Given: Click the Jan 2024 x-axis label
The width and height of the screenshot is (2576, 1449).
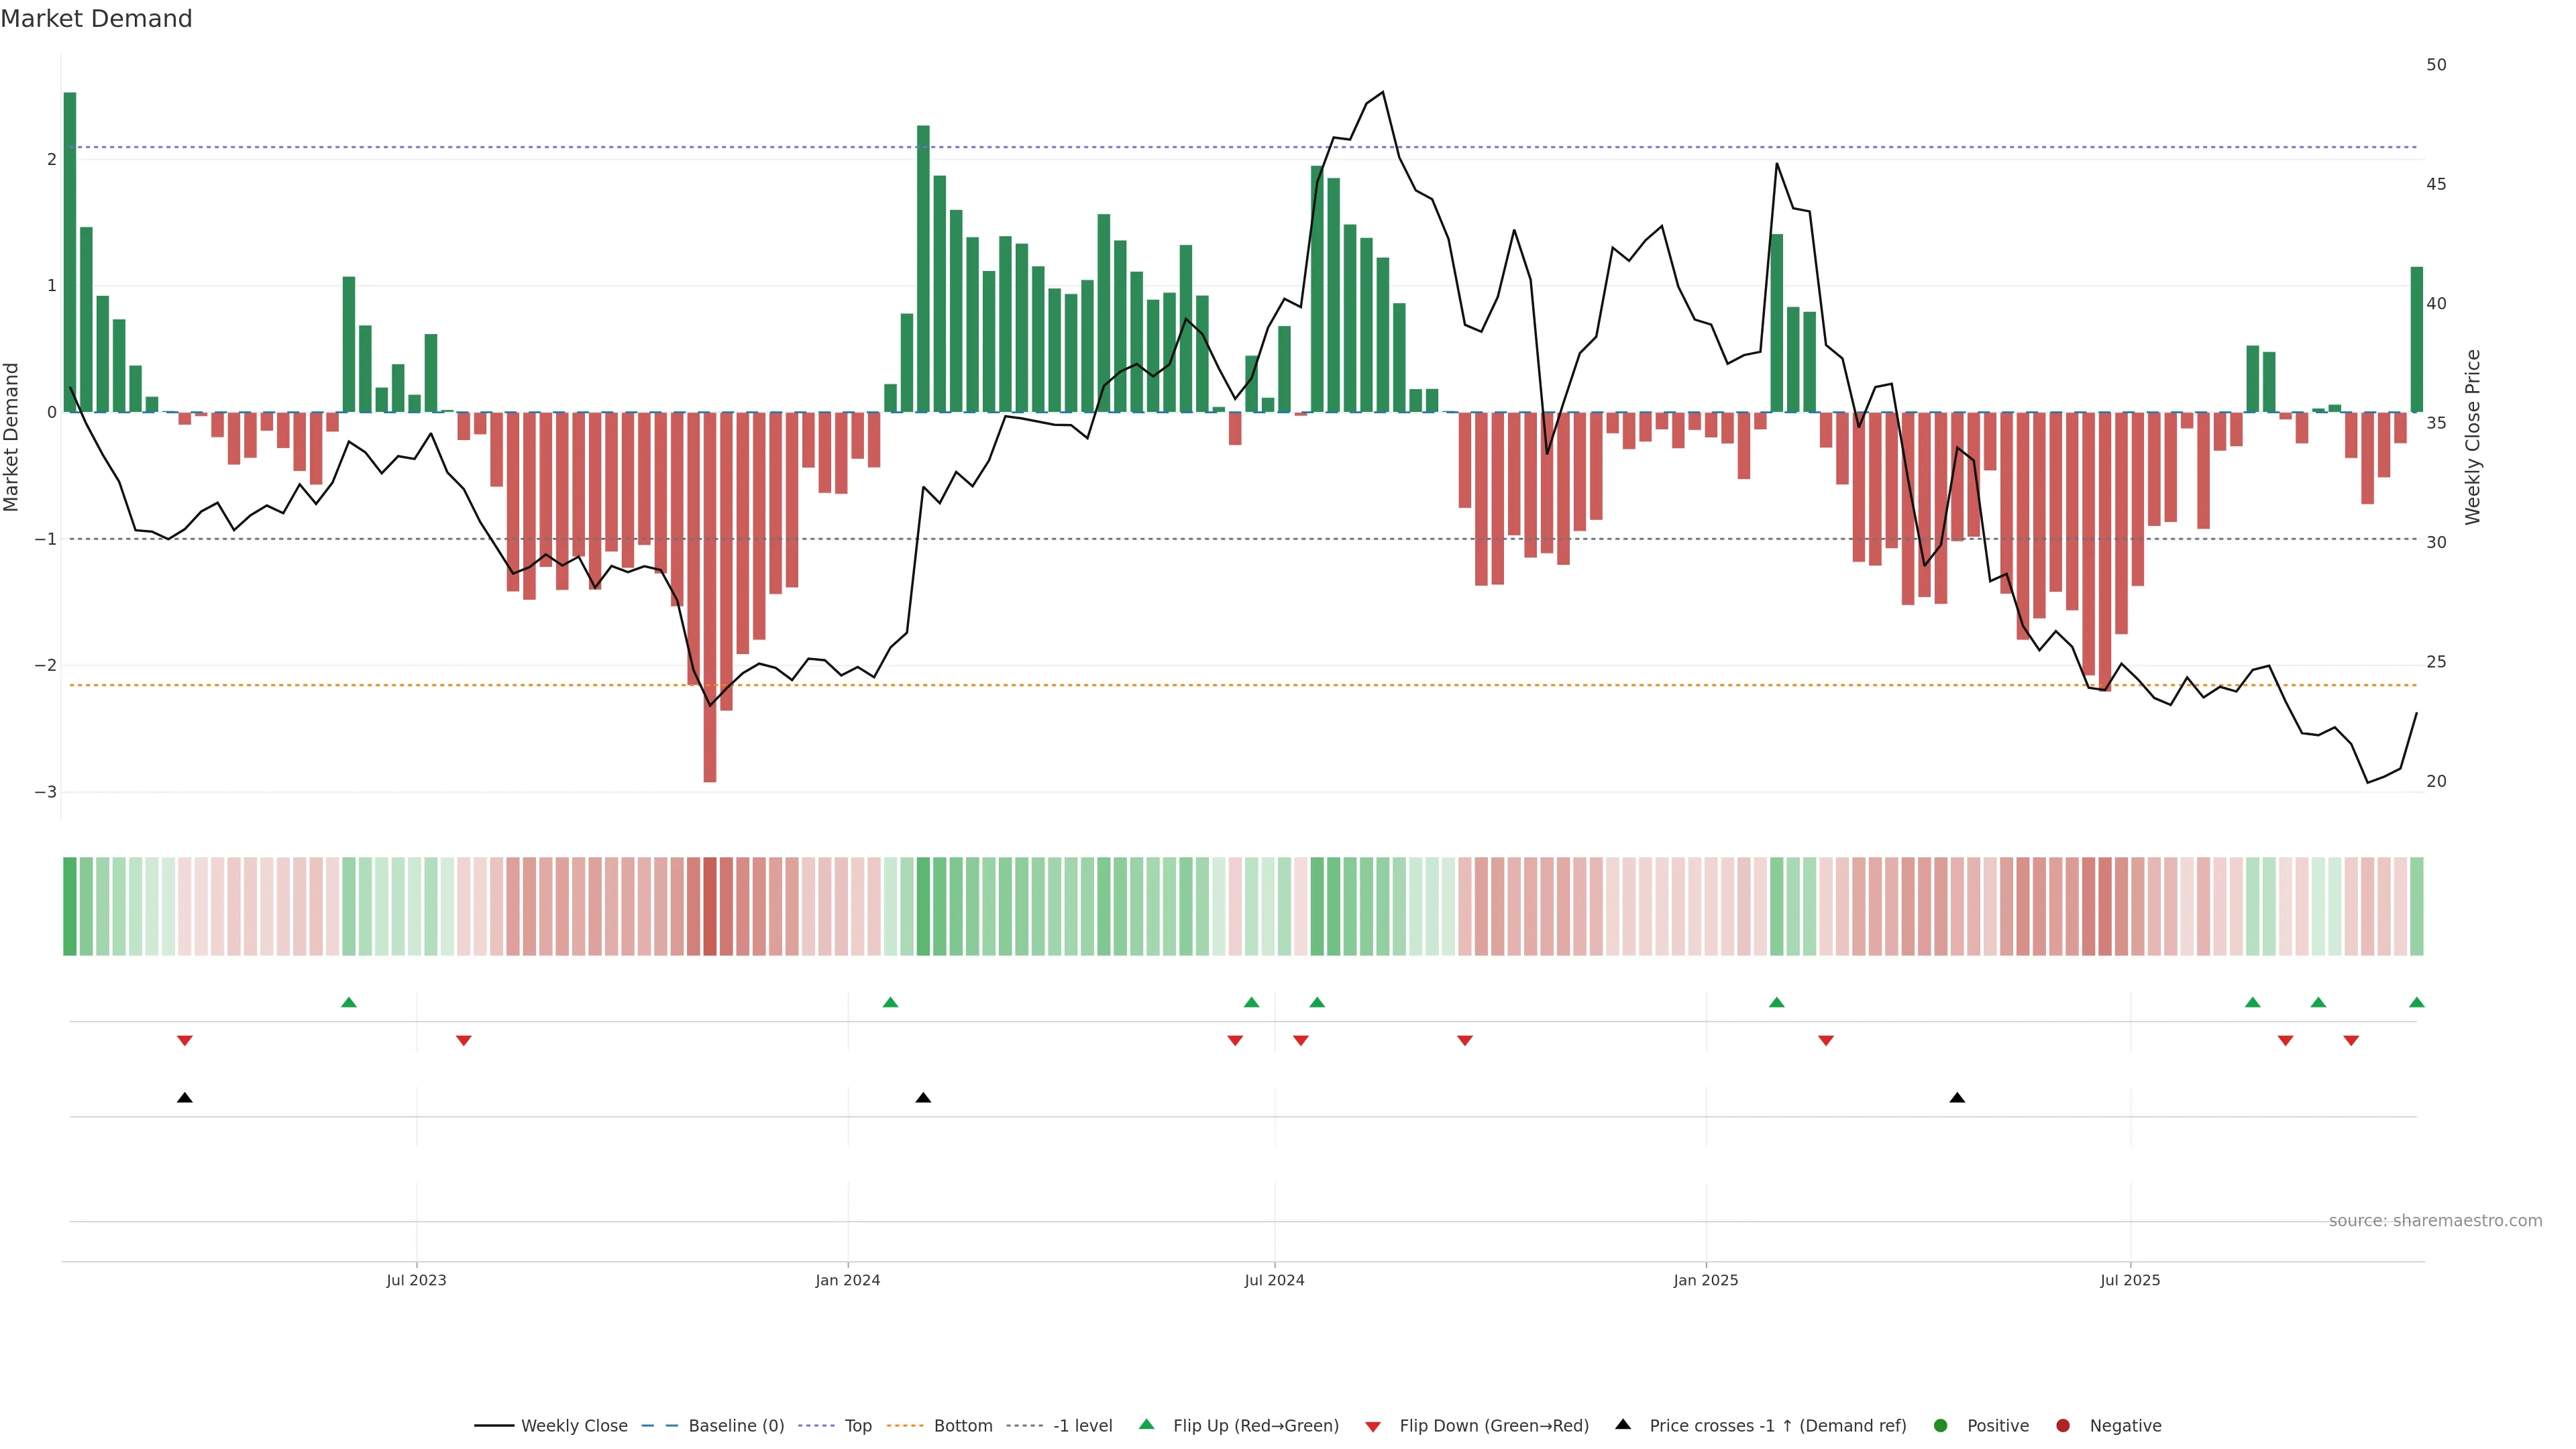Looking at the screenshot, I should click(847, 1281).
